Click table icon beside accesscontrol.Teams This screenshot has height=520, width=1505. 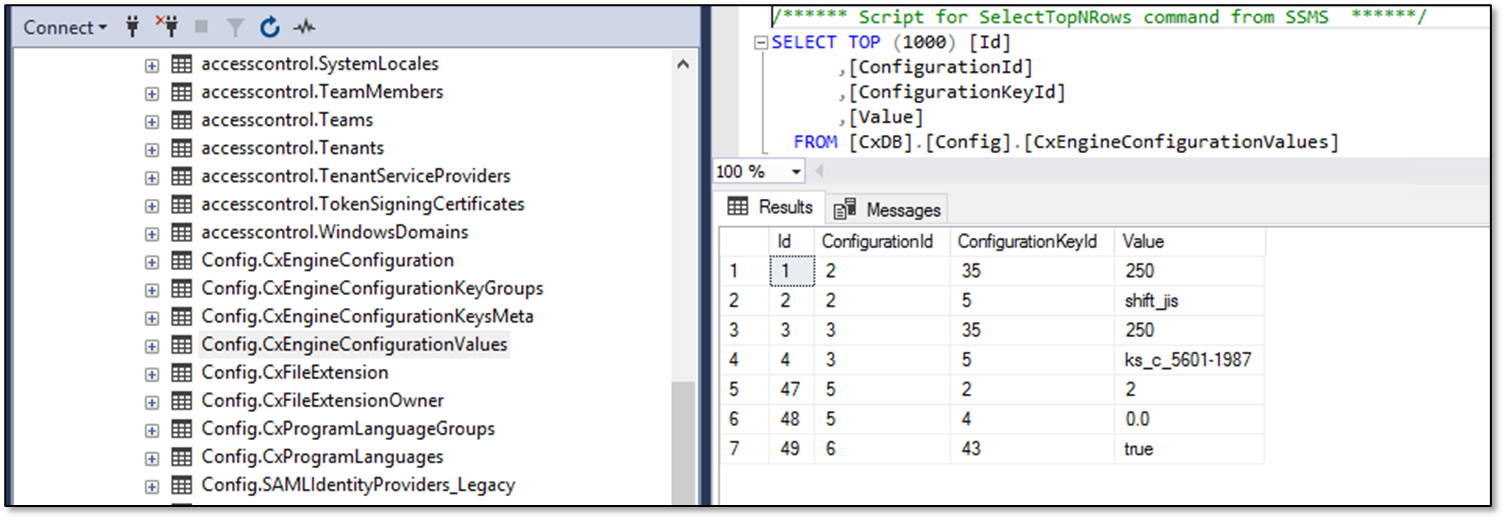click(x=181, y=120)
